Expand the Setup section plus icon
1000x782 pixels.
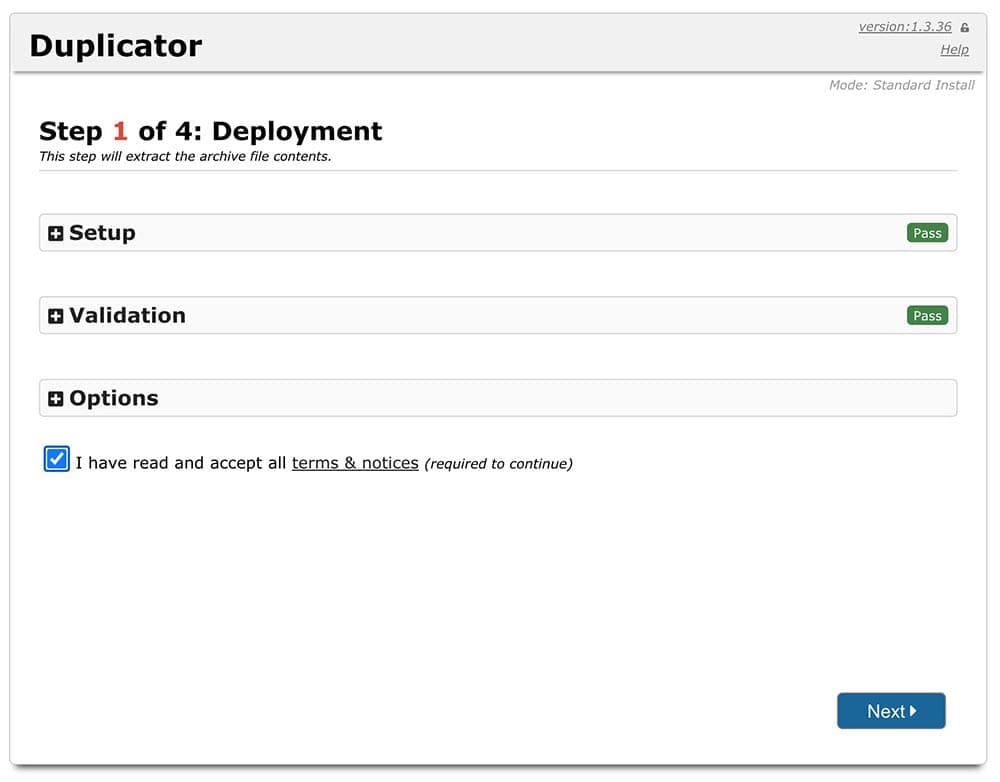pyautogui.click(x=55, y=233)
